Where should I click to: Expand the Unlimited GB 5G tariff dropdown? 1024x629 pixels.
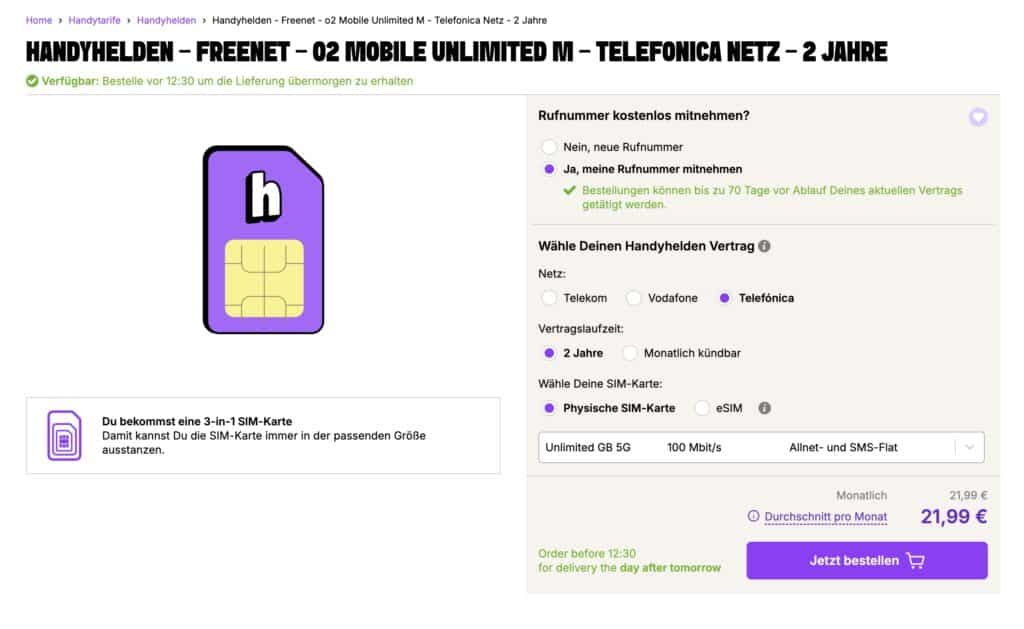pos(761,447)
